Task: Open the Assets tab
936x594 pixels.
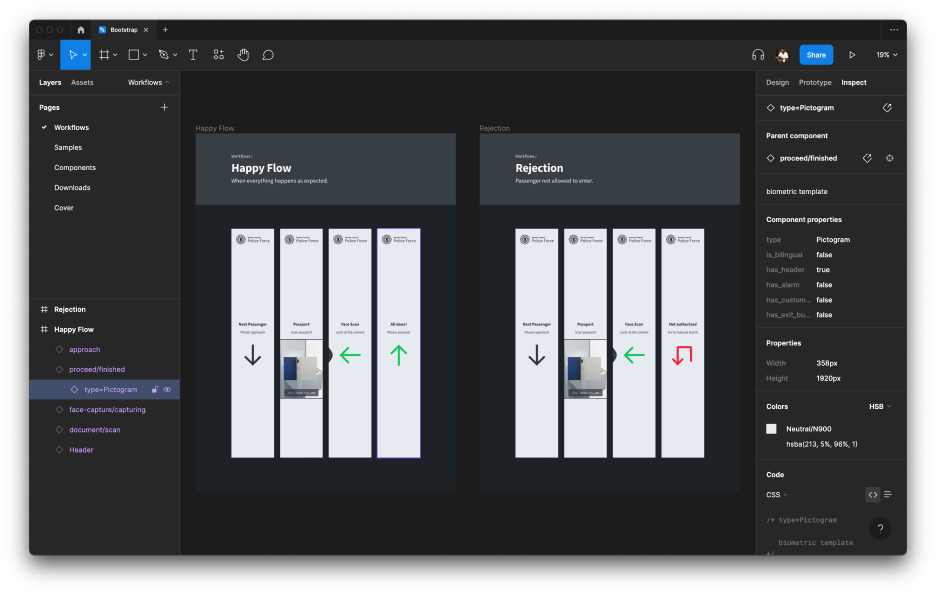Action: [x=82, y=82]
